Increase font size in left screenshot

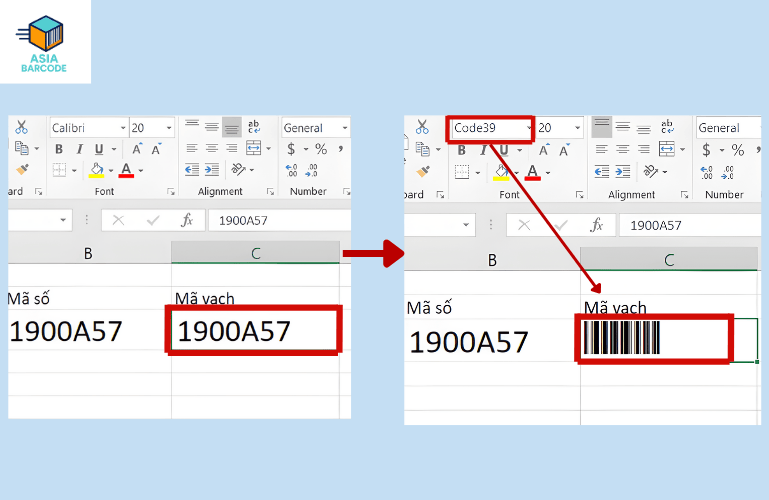coord(137,149)
